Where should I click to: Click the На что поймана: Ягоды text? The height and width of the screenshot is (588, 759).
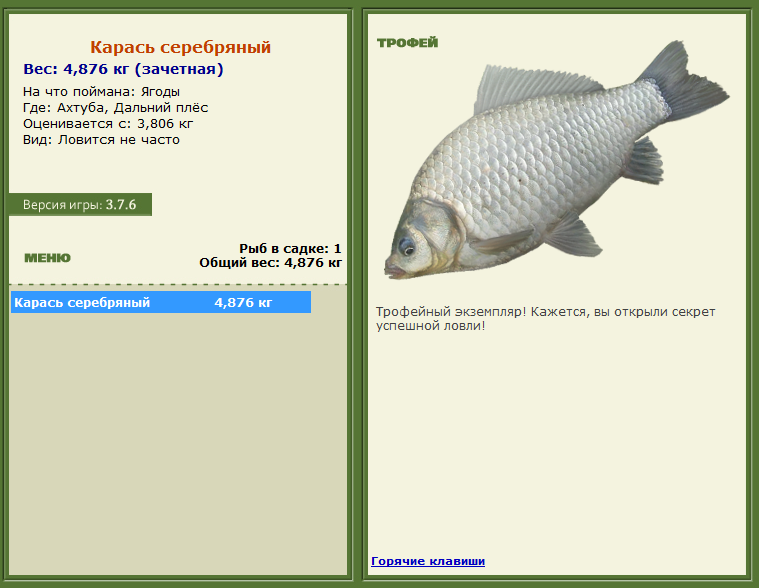coord(101,91)
